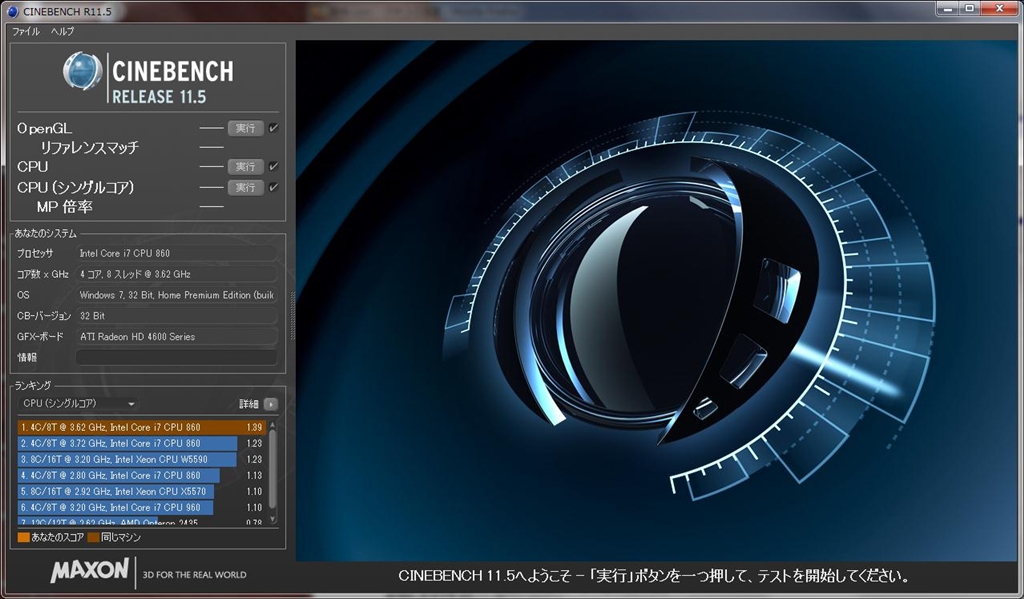1024x599 pixels.
Task: Run the CPU benchmark with 実行 button
Action: click(245, 166)
